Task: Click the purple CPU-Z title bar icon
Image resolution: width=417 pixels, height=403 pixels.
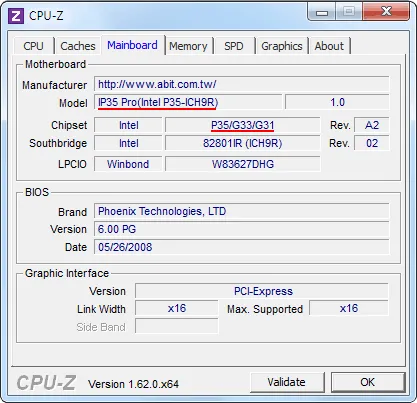Action: click(16, 16)
